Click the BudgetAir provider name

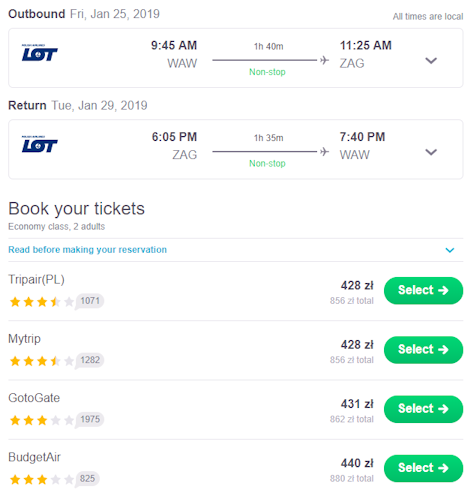[x=34, y=457]
